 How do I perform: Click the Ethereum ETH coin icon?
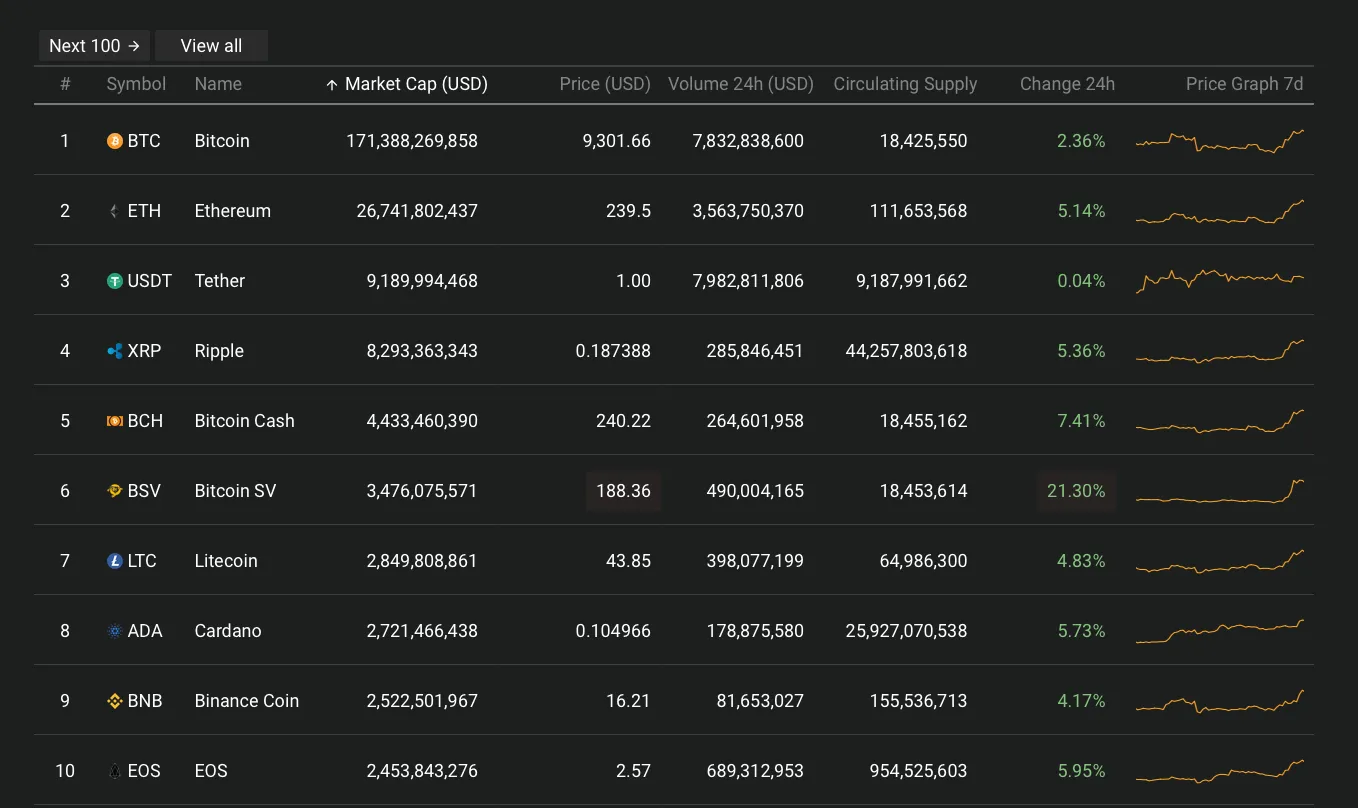[x=115, y=211]
